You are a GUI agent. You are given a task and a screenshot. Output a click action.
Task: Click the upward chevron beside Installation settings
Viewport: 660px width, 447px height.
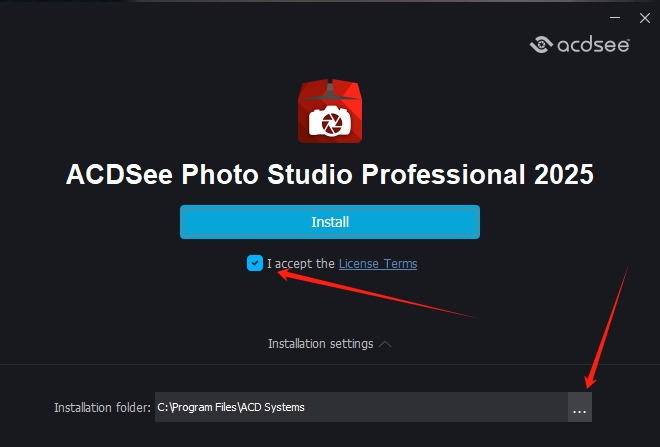(x=386, y=344)
